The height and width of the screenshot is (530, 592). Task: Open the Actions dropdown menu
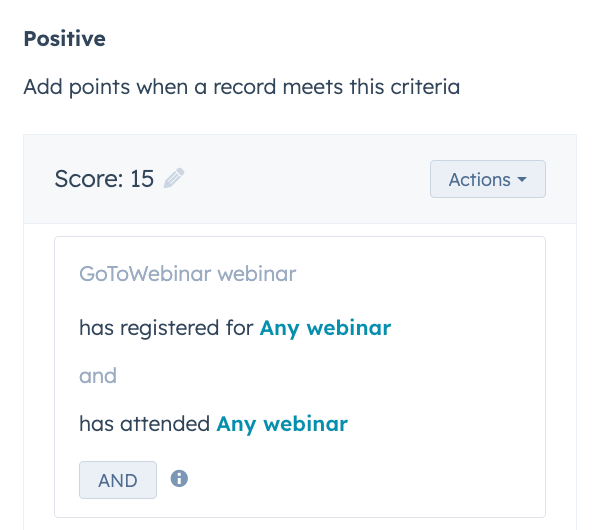click(x=487, y=179)
